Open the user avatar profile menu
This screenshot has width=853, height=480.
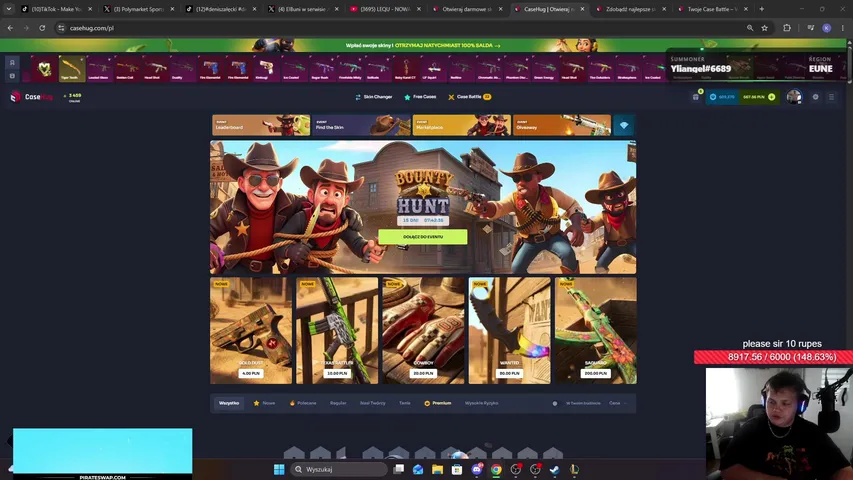pyautogui.click(x=794, y=97)
